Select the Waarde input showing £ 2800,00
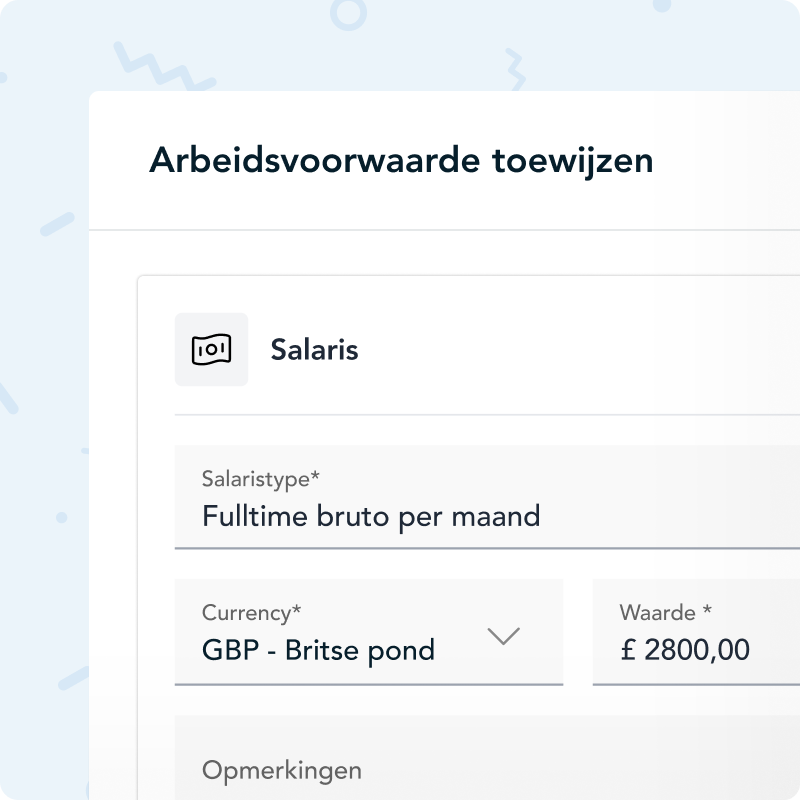The height and width of the screenshot is (800, 800). pos(690,649)
